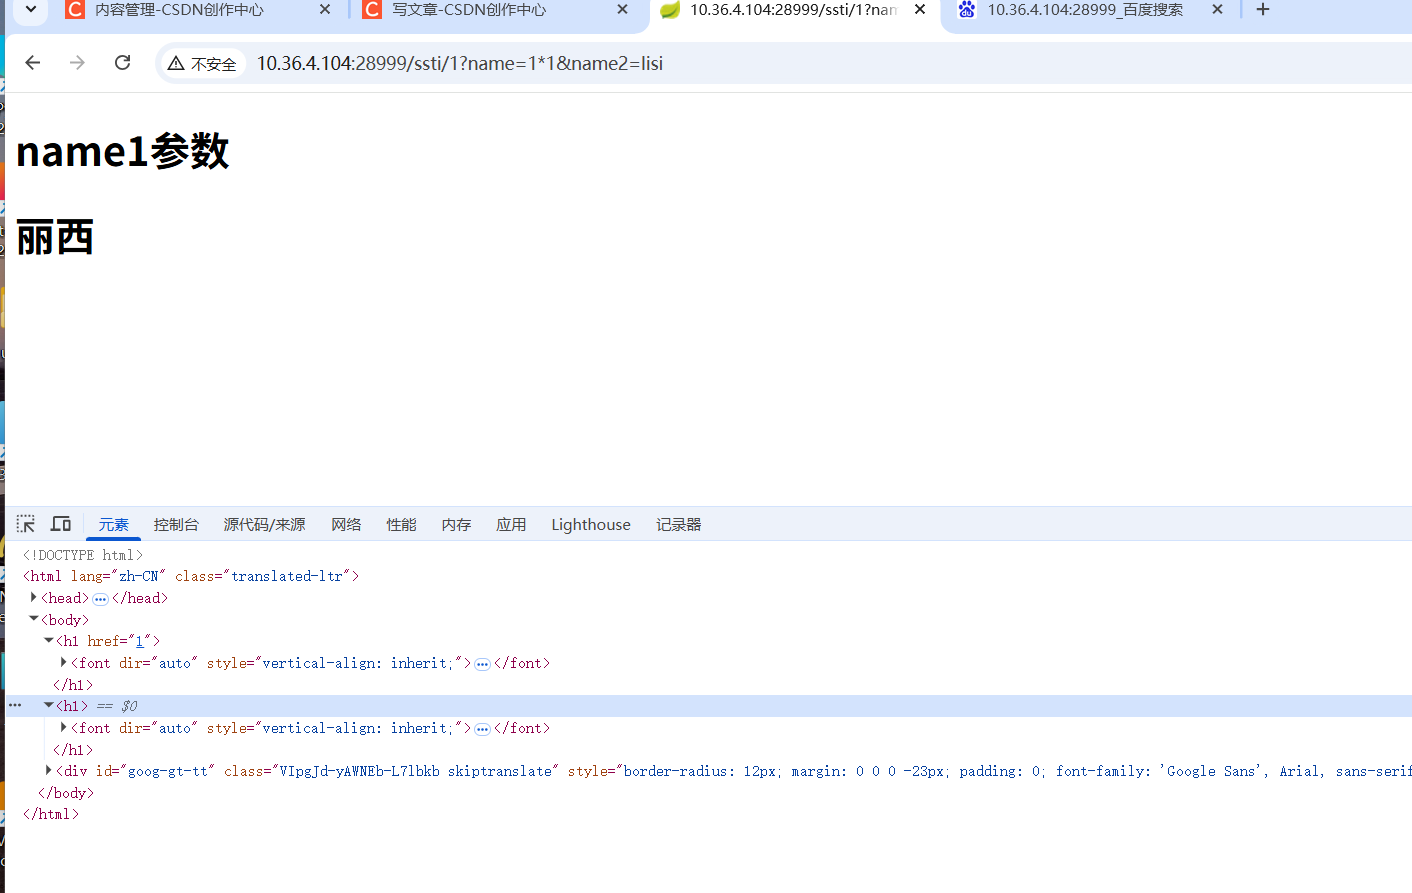1412x893 pixels.
Task: Select the <!DOCTYPE html> line
Action: click(x=83, y=555)
